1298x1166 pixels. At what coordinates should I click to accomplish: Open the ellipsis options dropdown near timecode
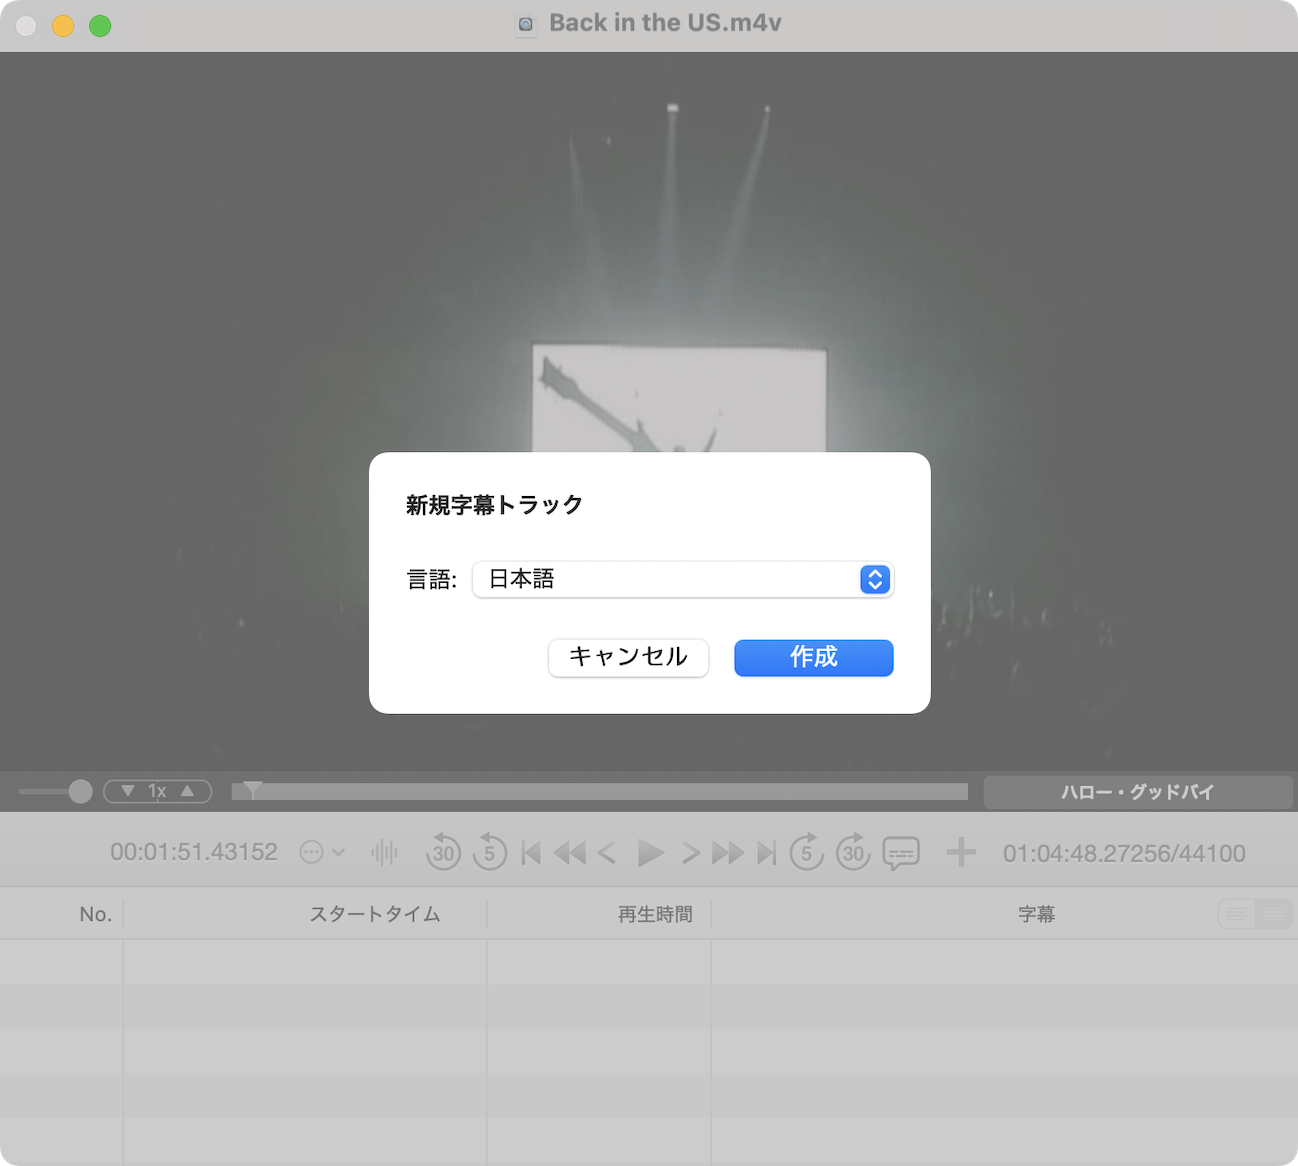[x=321, y=853]
